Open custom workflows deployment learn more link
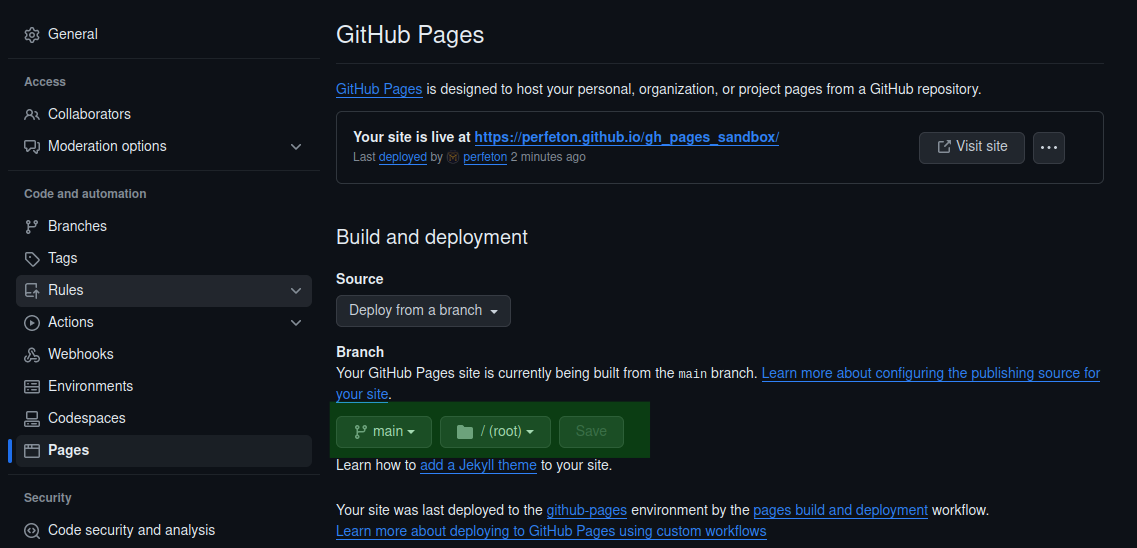Viewport: 1137px width, 548px height. [551, 532]
